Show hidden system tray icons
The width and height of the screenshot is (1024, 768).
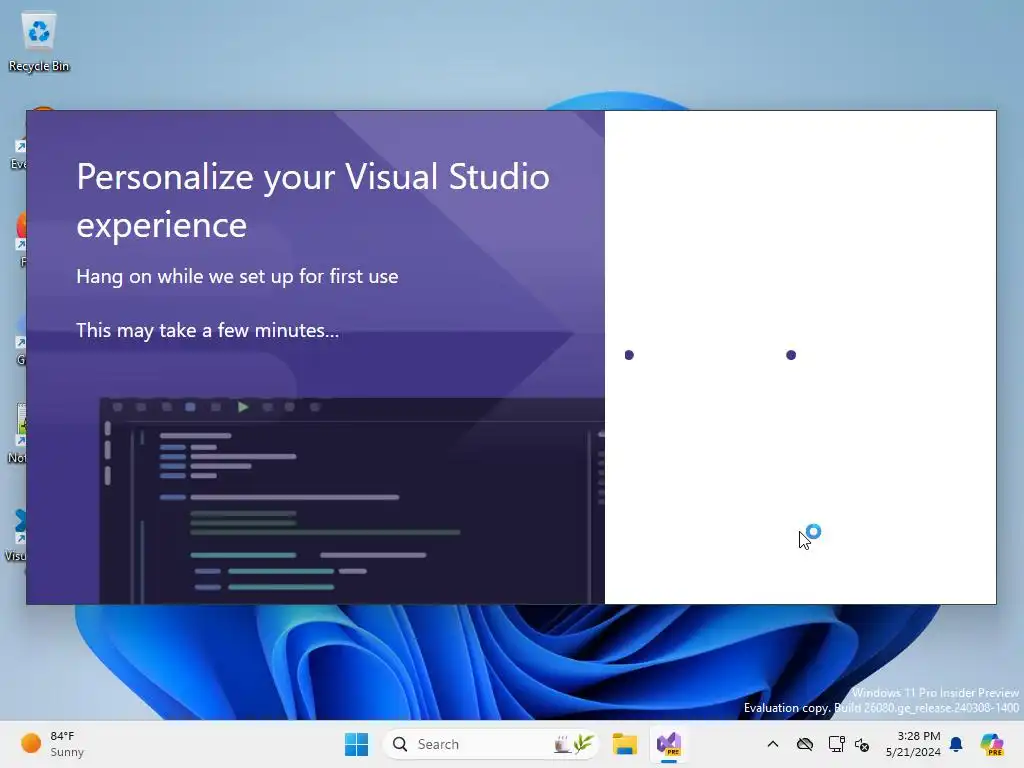[x=773, y=744]
